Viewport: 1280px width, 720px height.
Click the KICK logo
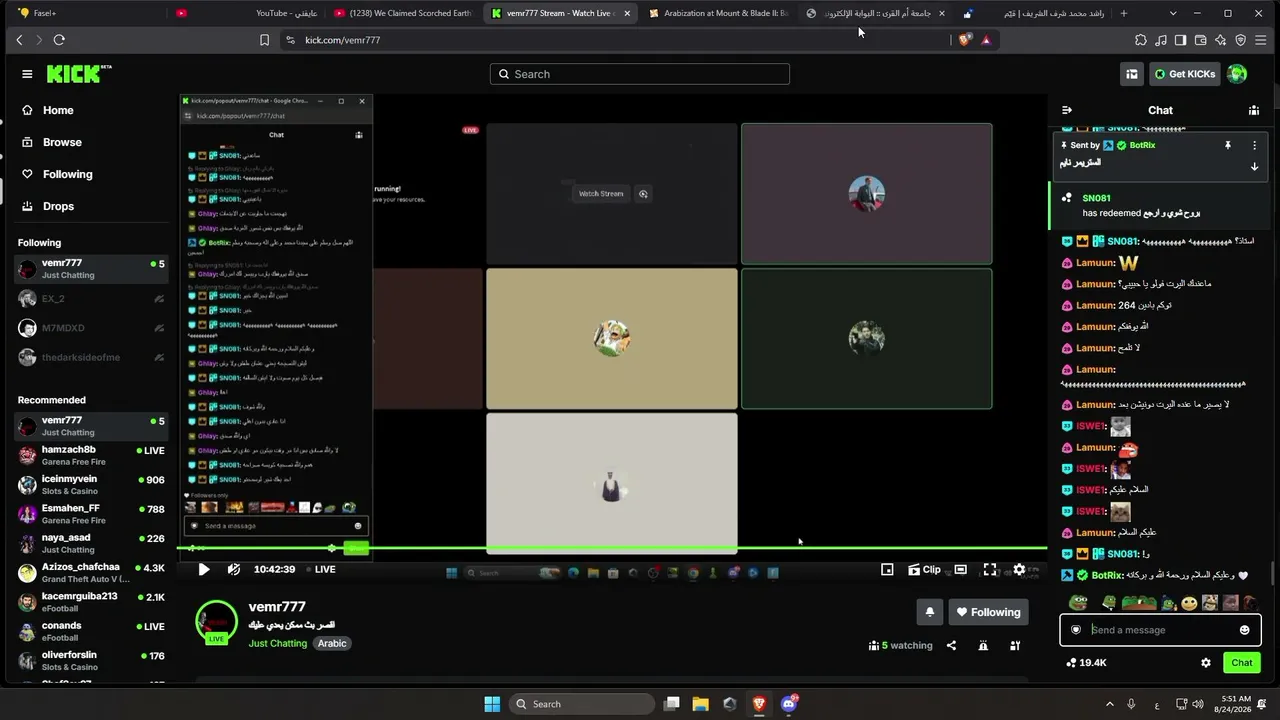point(78,74)
